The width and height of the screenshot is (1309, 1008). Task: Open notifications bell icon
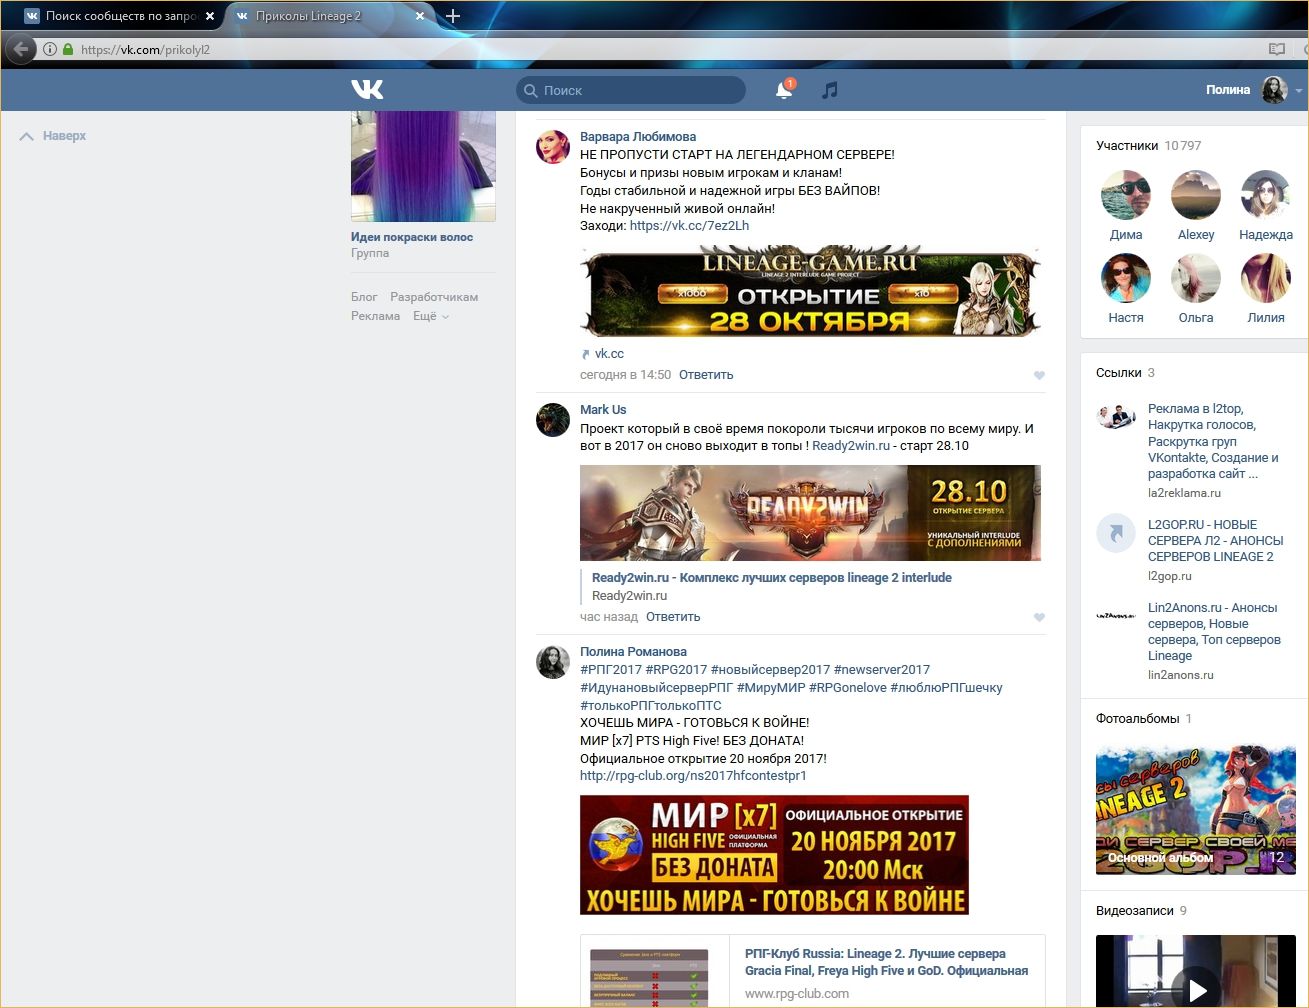pos(784,90)
